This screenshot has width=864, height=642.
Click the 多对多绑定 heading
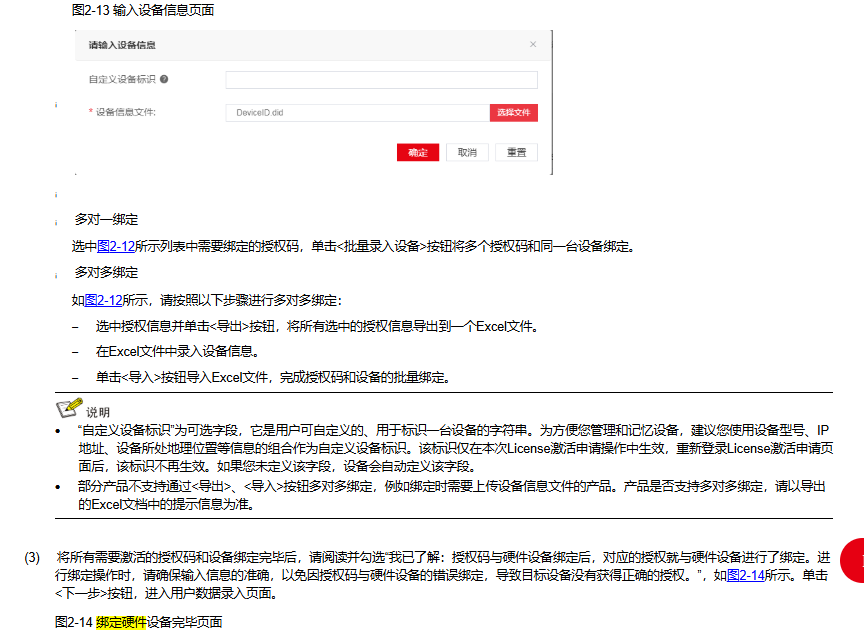click(x=106, y=272)
